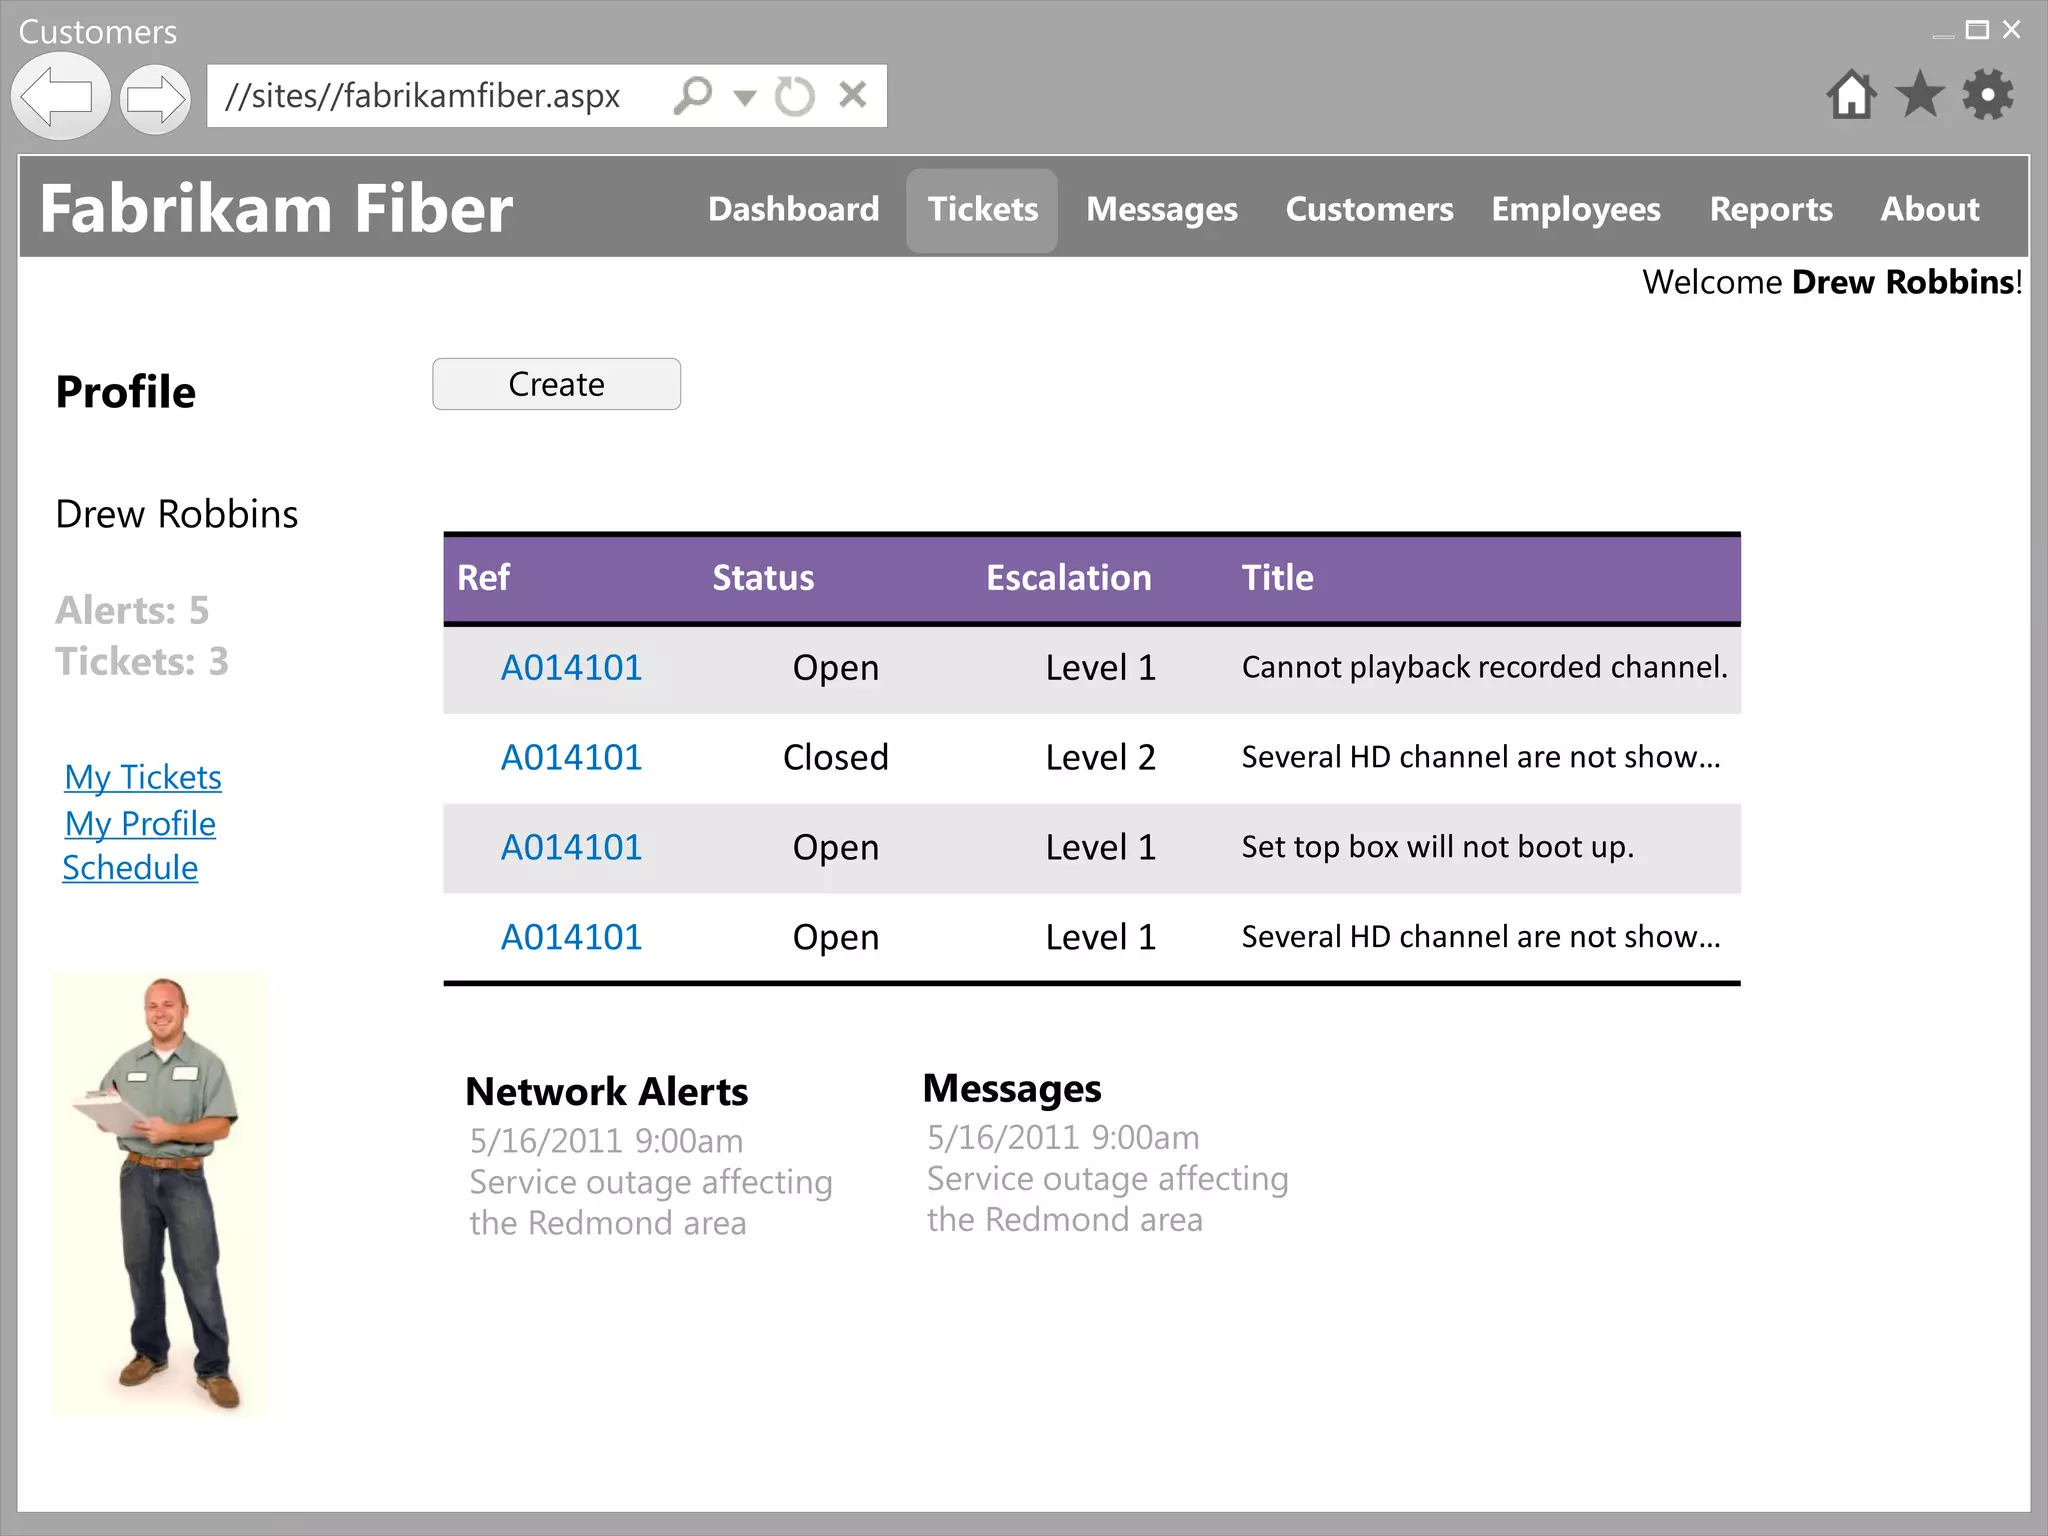
Task: Minimize the Customers window
Action: (1943, 36)
